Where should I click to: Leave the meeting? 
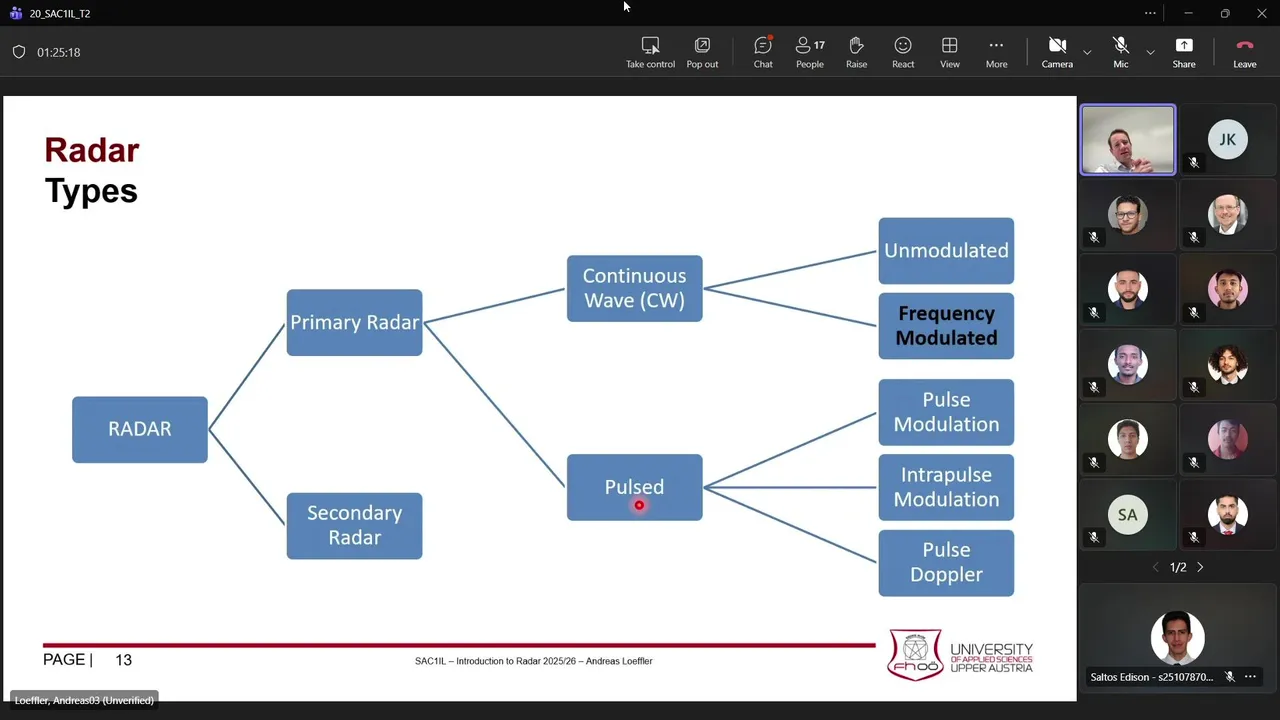(1245, 52)
